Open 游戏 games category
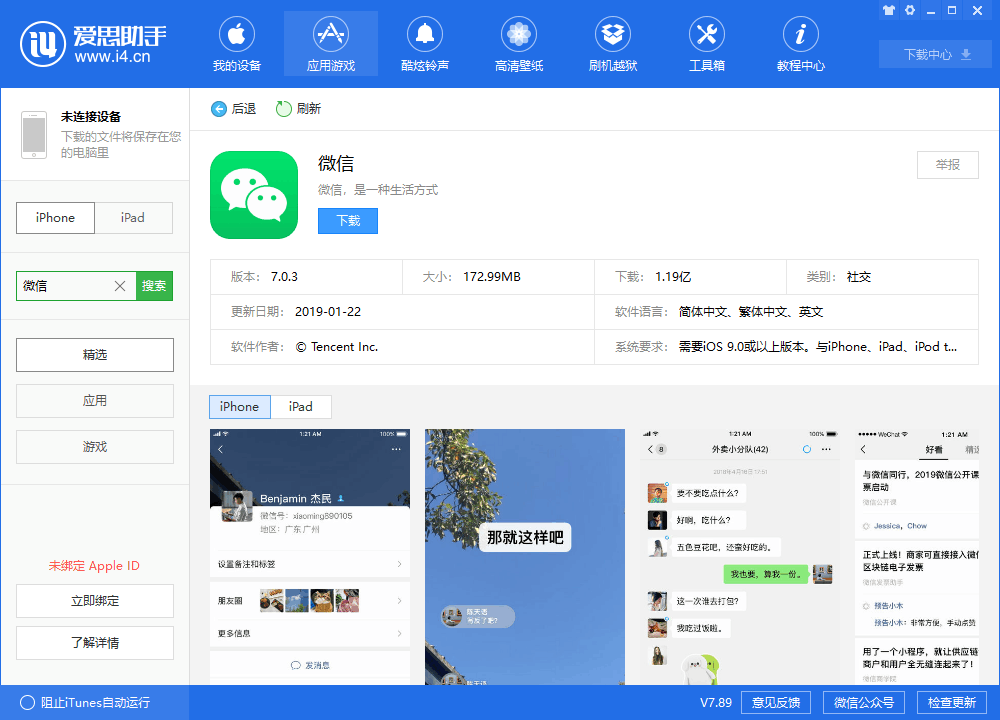 [95, 447]
